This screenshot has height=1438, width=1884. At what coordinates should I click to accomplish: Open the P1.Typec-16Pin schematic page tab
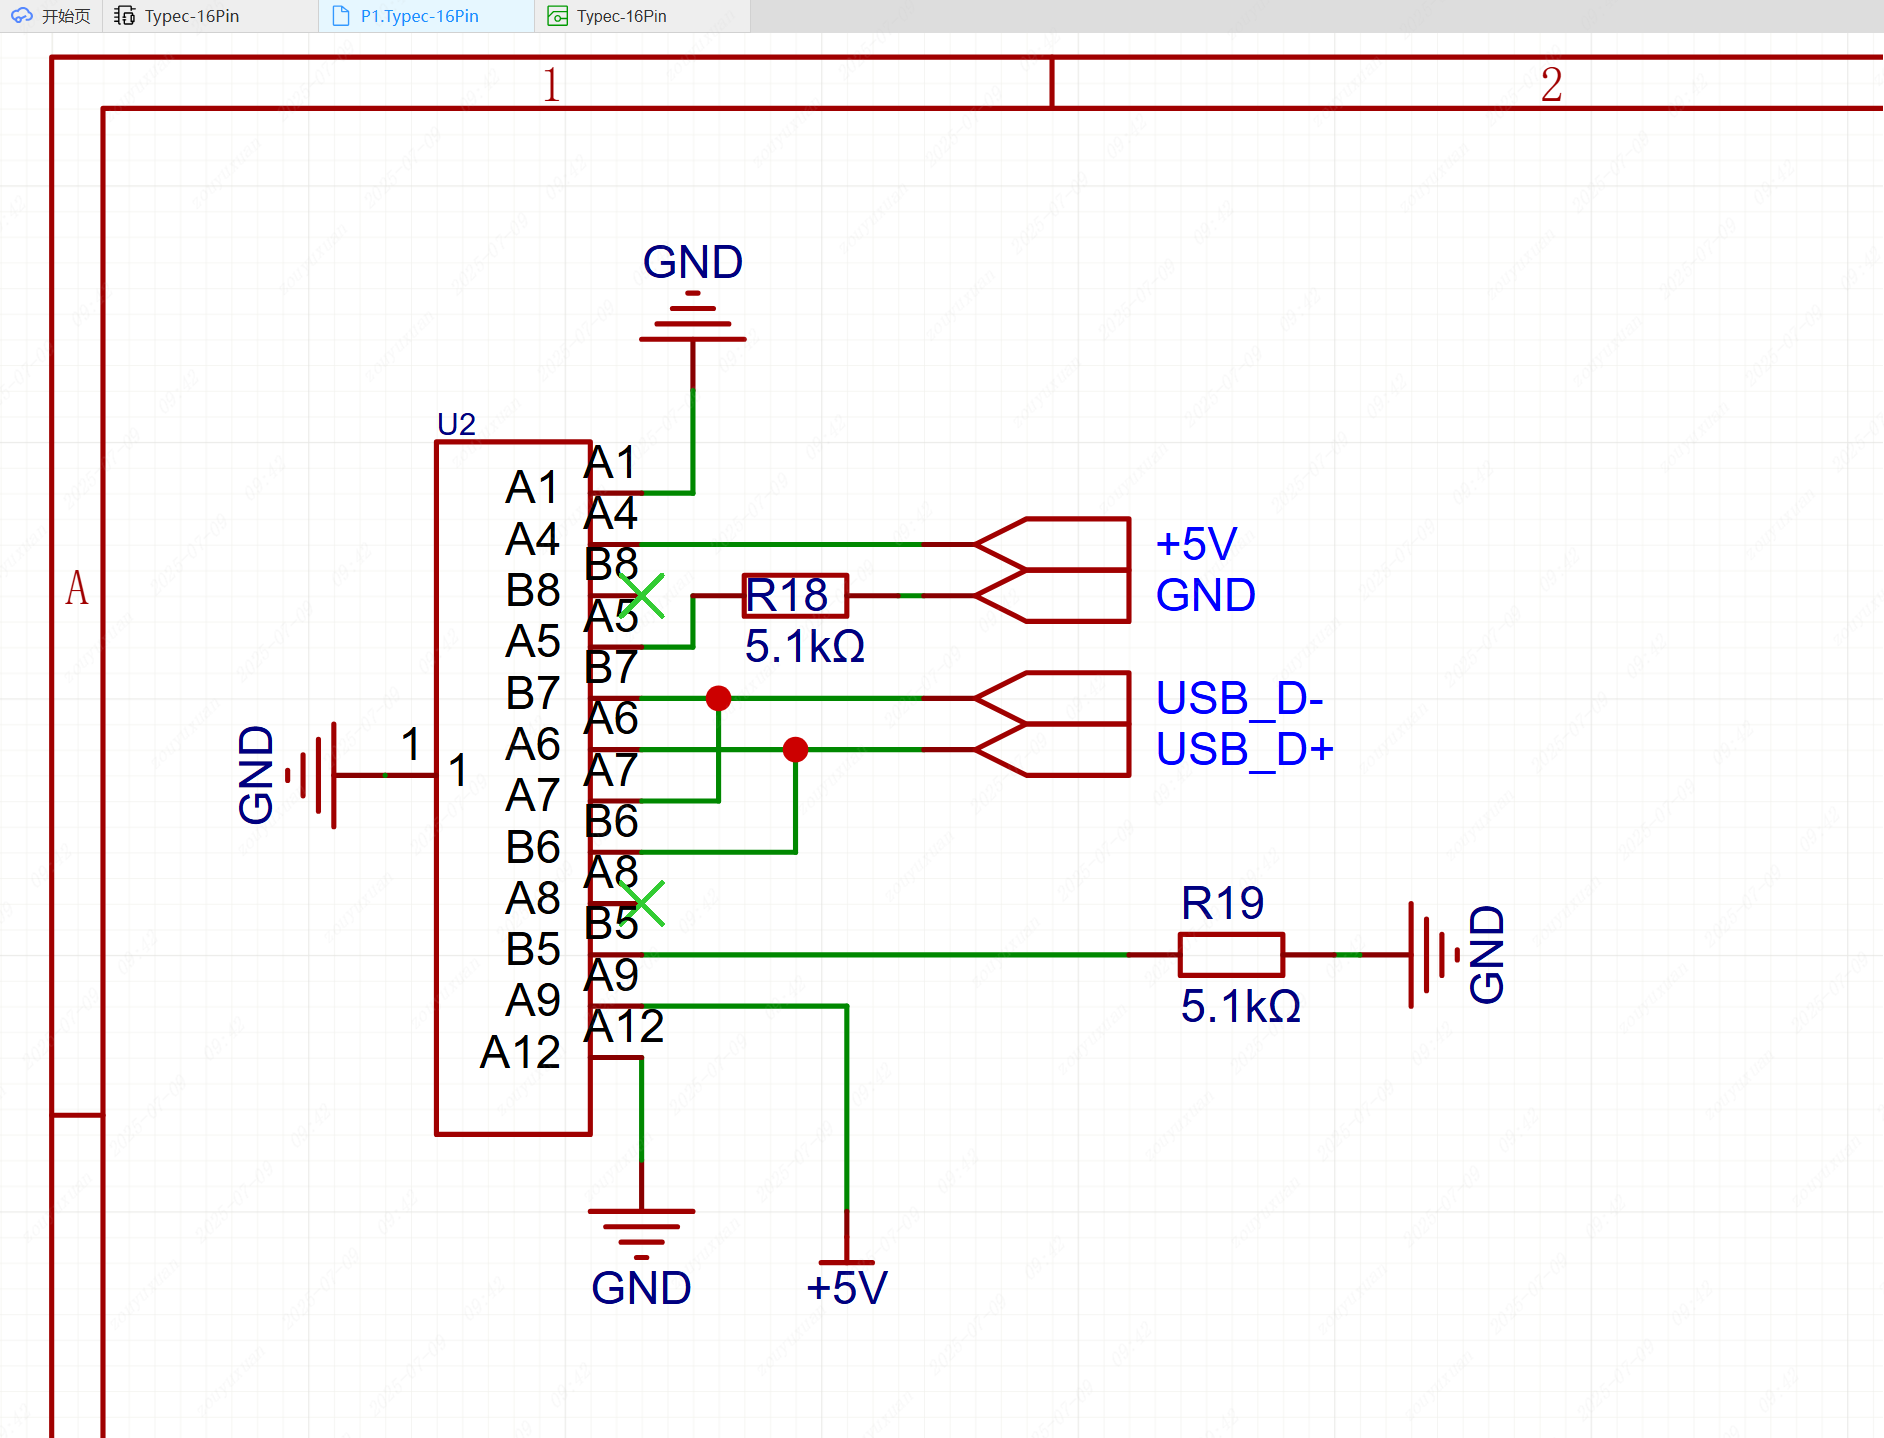pyautogui.click(x=419, y=16)
